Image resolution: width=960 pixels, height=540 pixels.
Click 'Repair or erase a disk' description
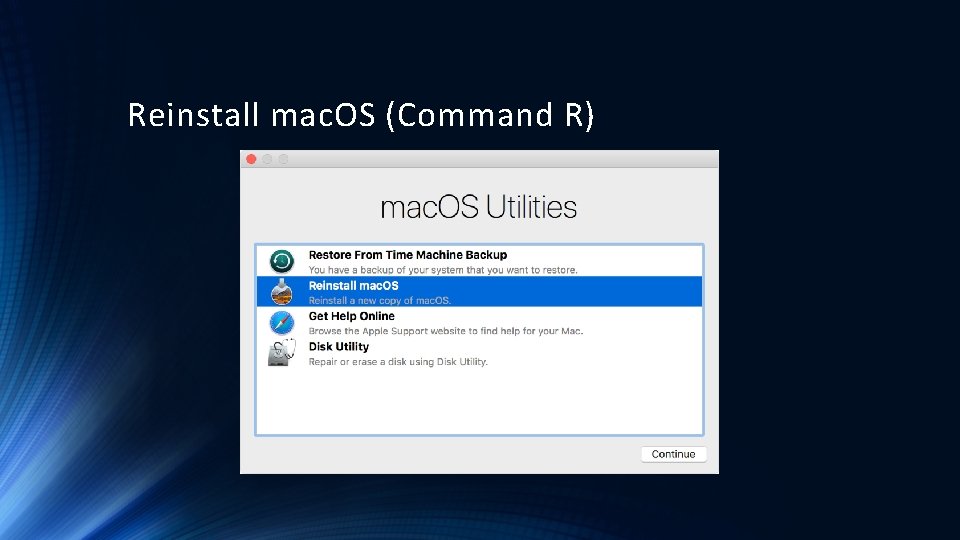click(x=398, y=362)
